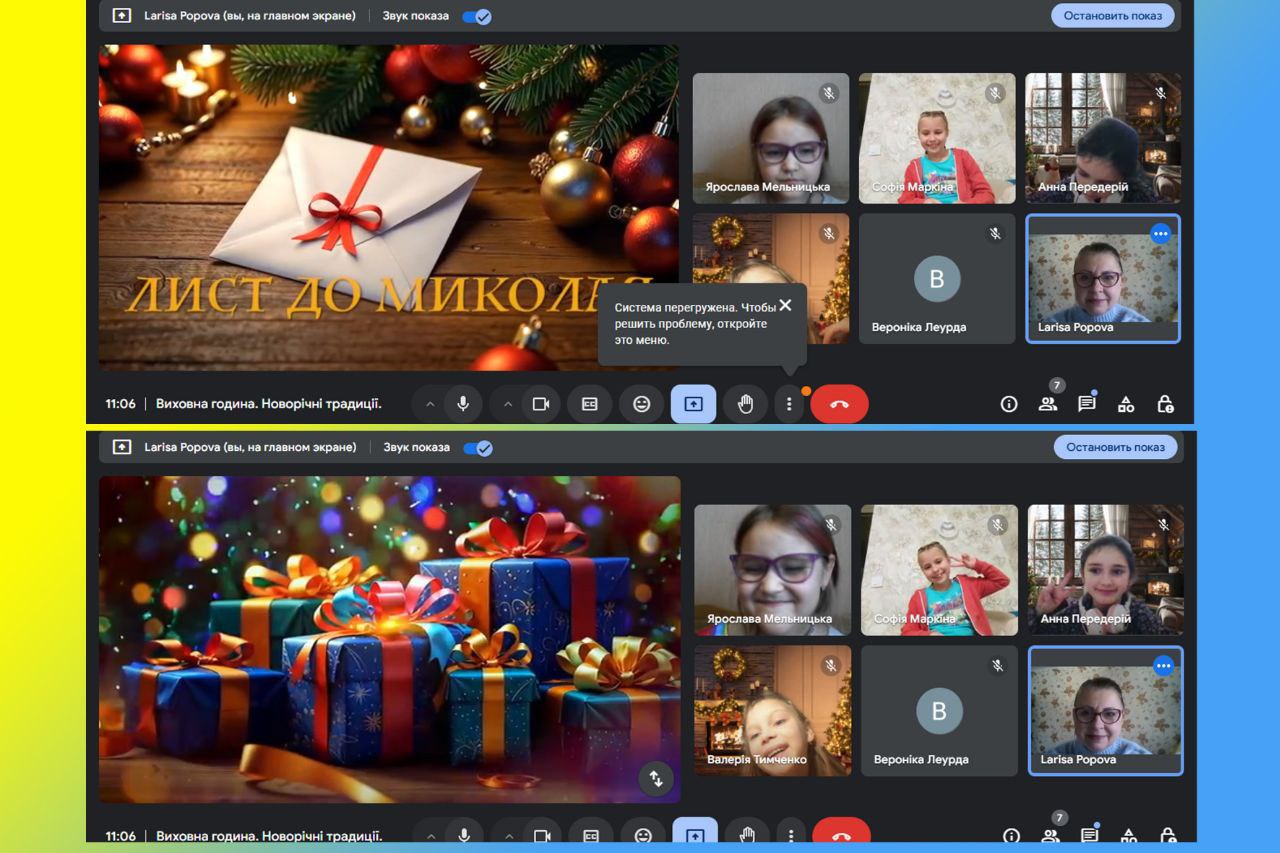This screenshot has width=1280, height=853.
Task: Raise hand in the top meeting toolbar
Action: click(745, 404)
